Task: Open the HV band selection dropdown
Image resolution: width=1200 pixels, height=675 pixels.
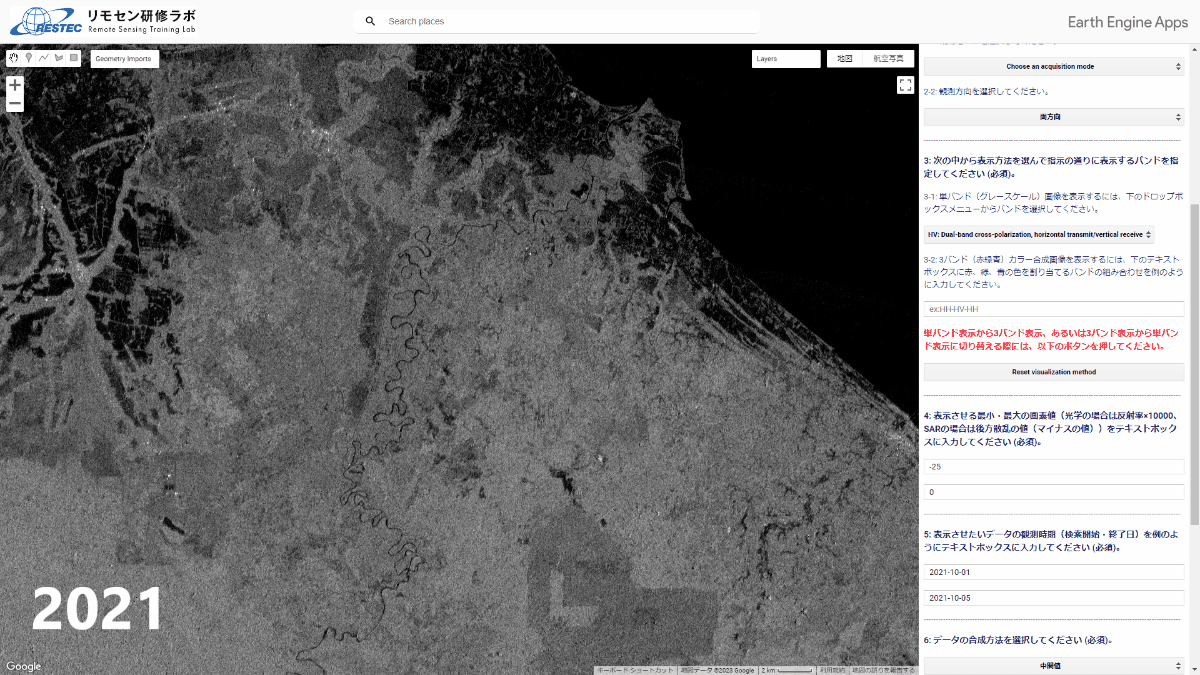Action: [x=1040, y=235]
